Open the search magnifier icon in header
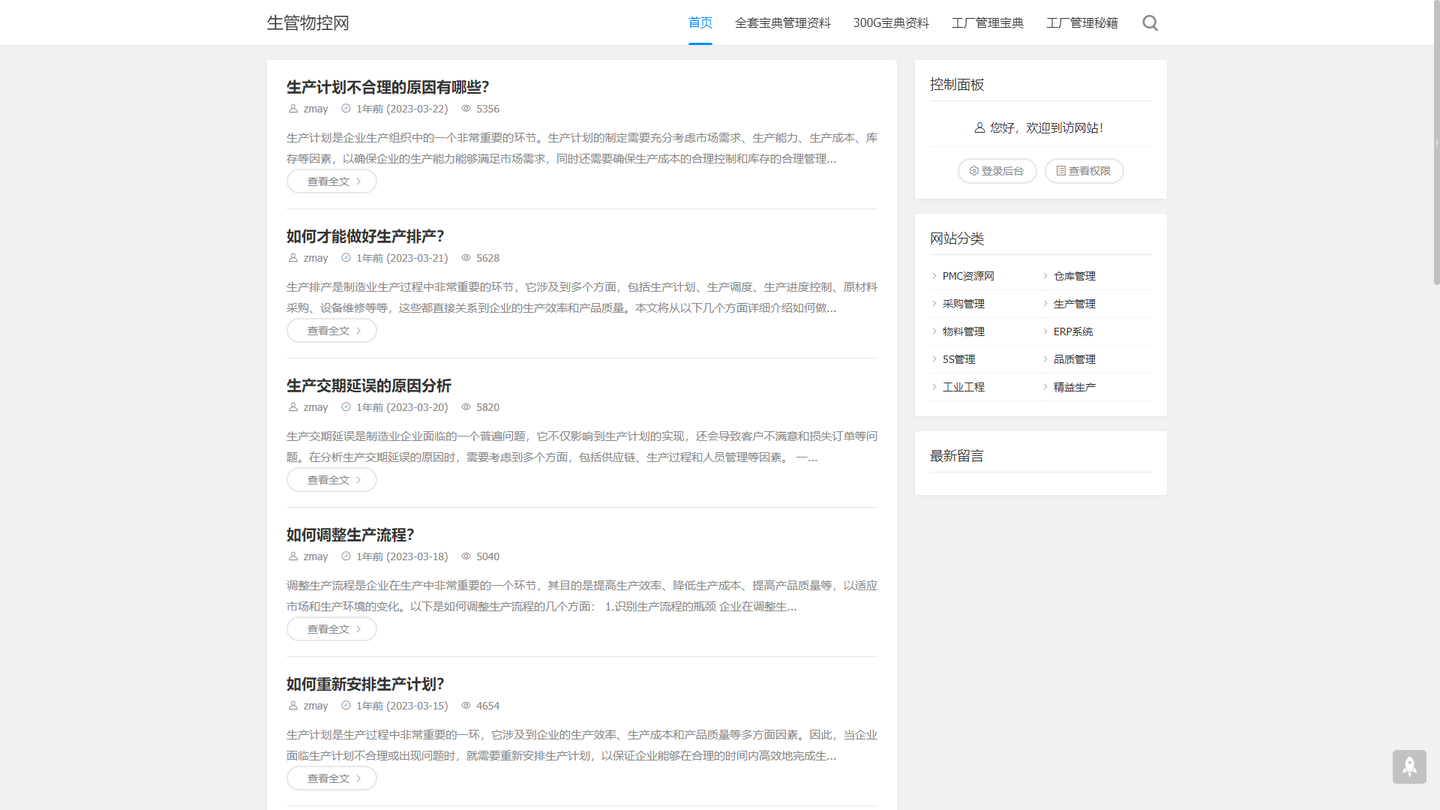 point(1150,23)
